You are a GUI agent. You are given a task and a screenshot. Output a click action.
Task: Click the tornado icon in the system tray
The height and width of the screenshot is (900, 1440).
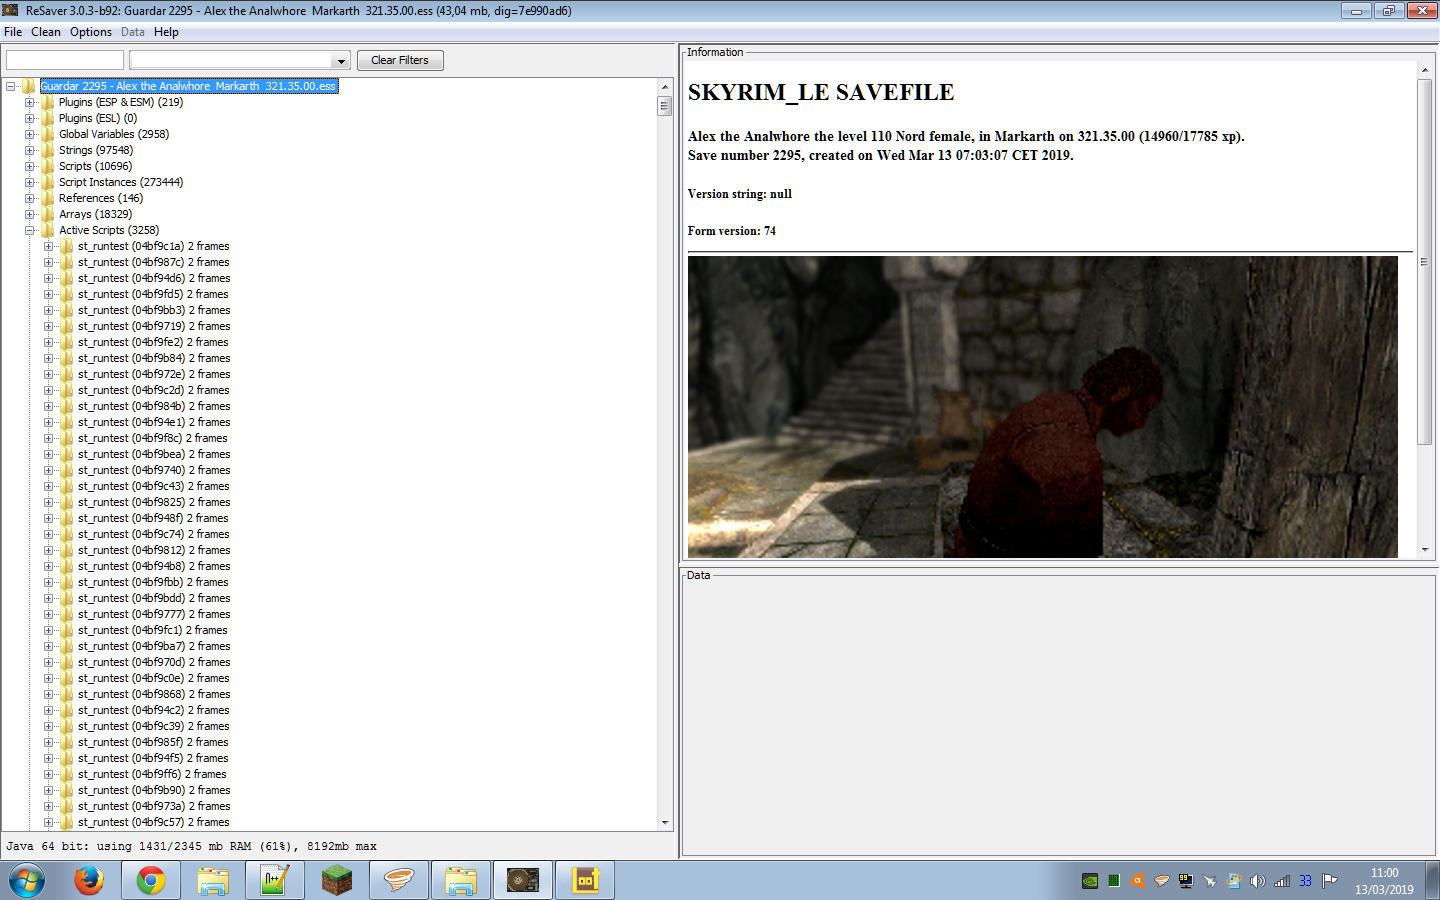[x=1162, y=881]
